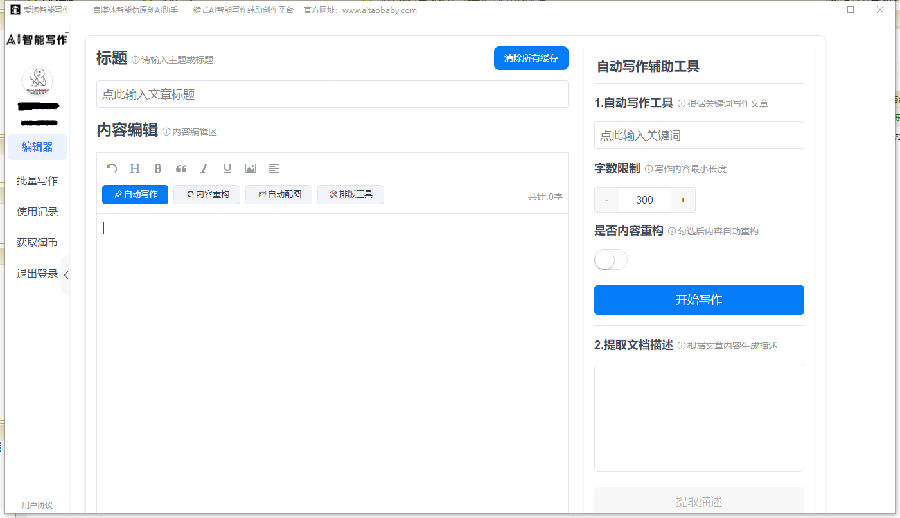
Task: Click the article title input field
Action: point(332,94)
